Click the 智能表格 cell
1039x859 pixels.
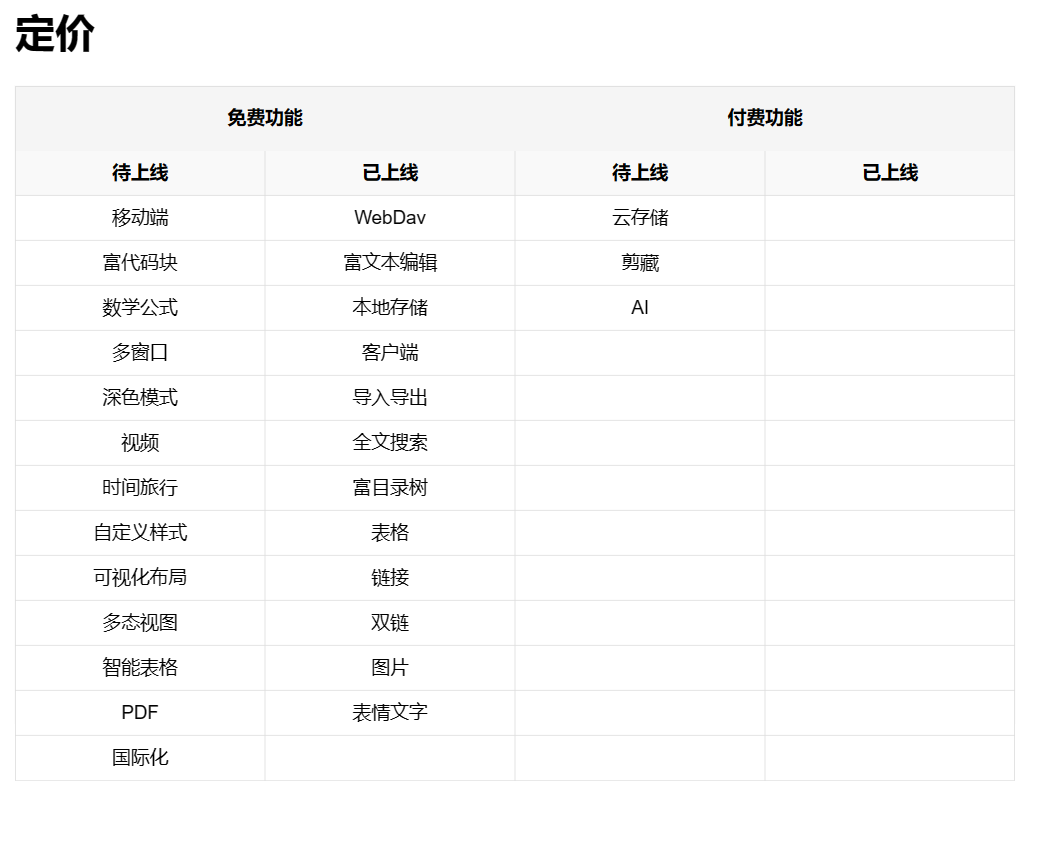click(x=140, y=667)
